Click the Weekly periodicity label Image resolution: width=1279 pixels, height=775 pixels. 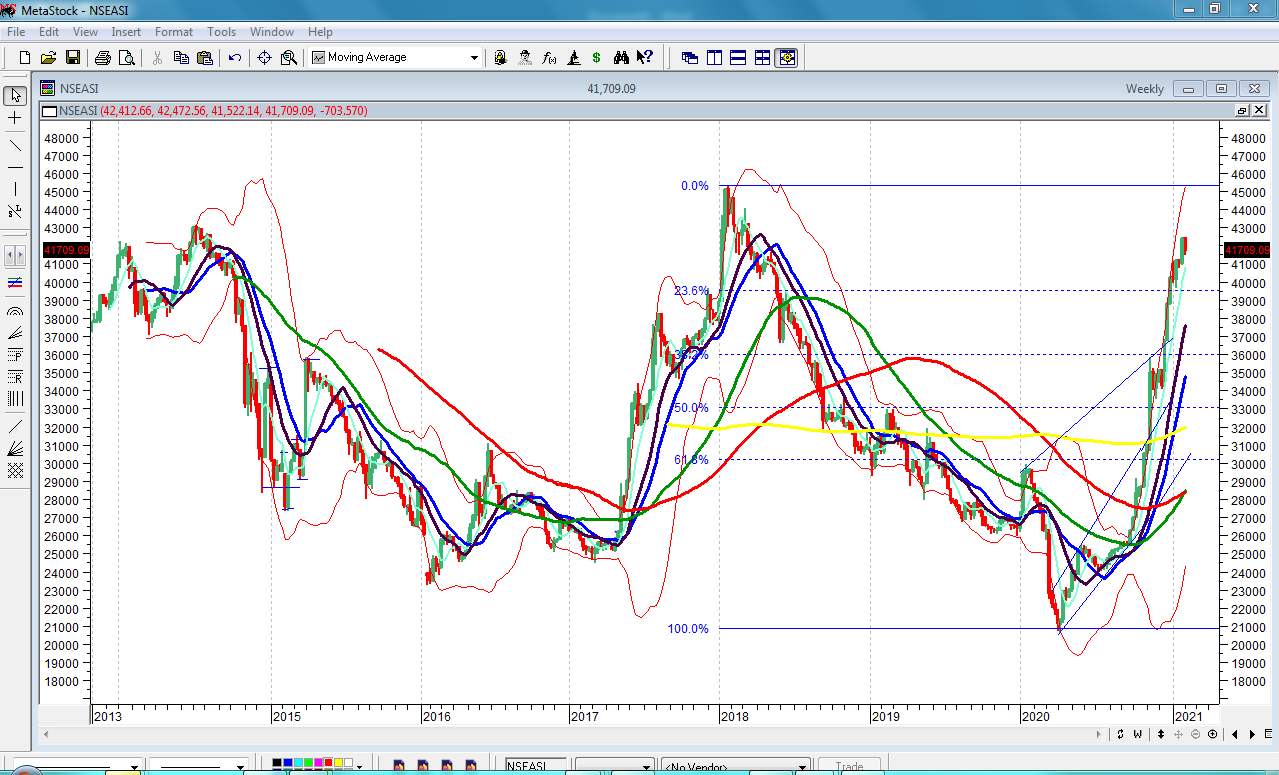click(x=1144, y=89)
